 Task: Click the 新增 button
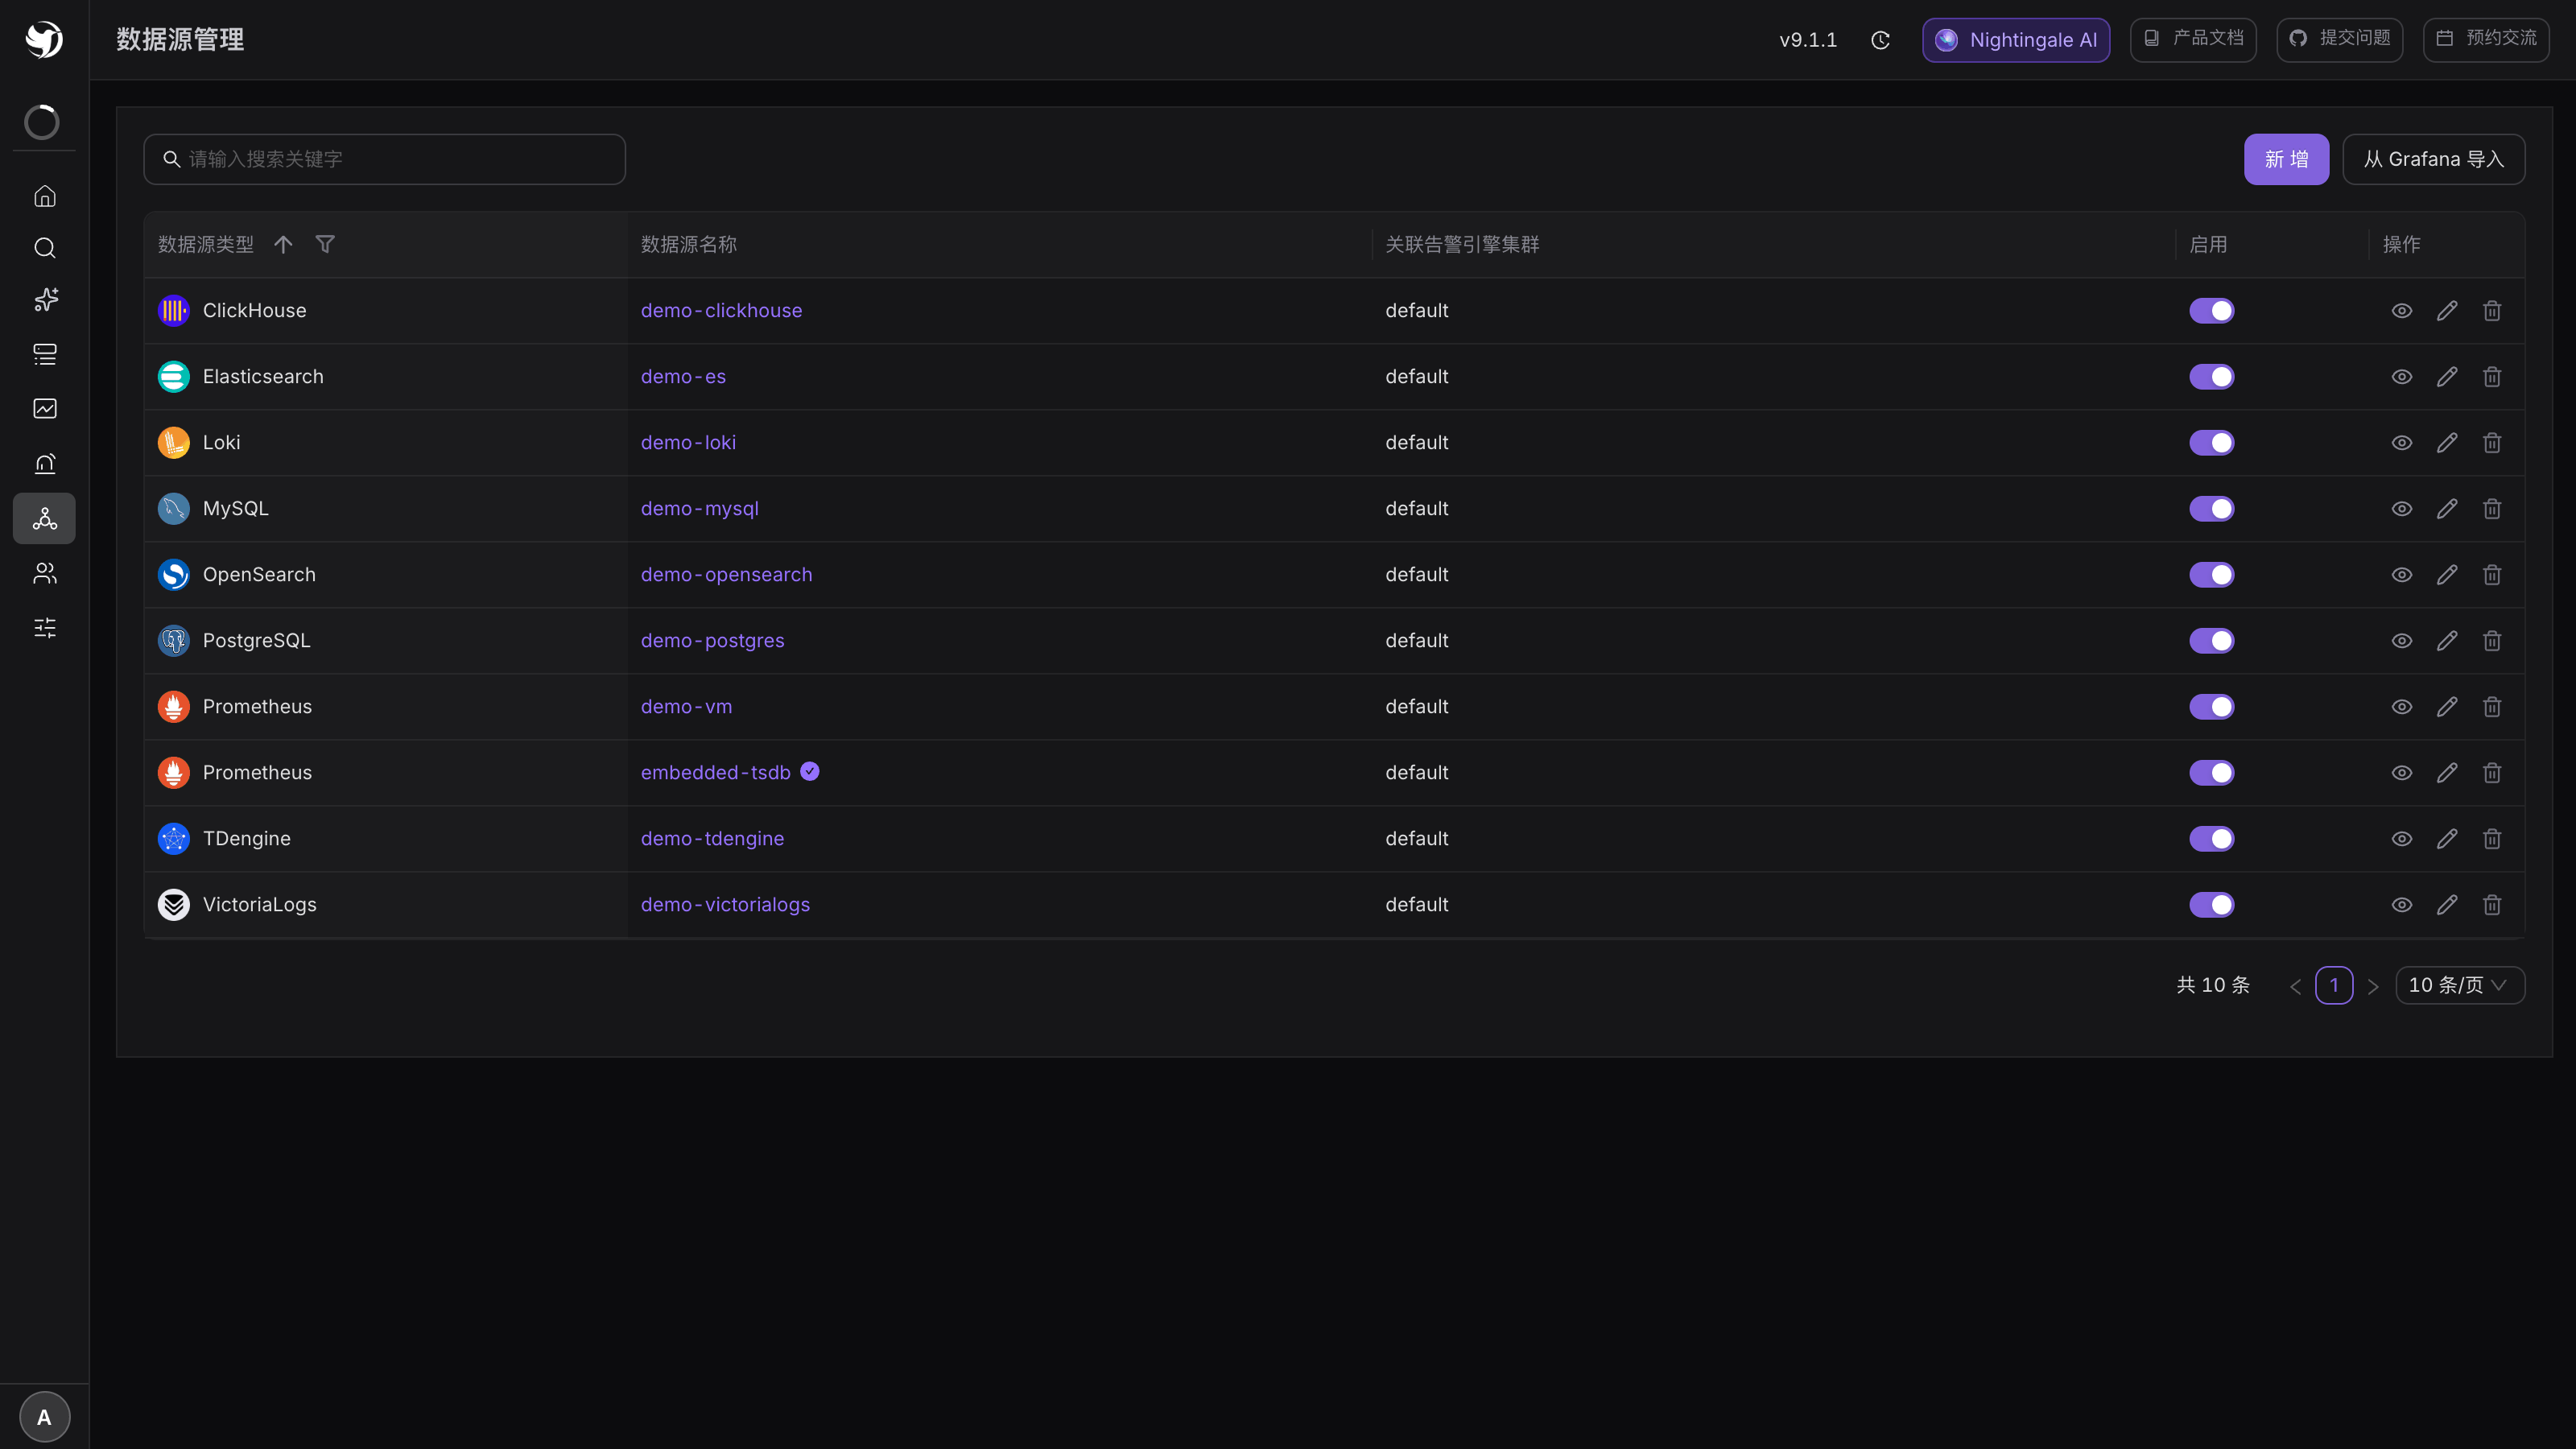point(2286,159)
